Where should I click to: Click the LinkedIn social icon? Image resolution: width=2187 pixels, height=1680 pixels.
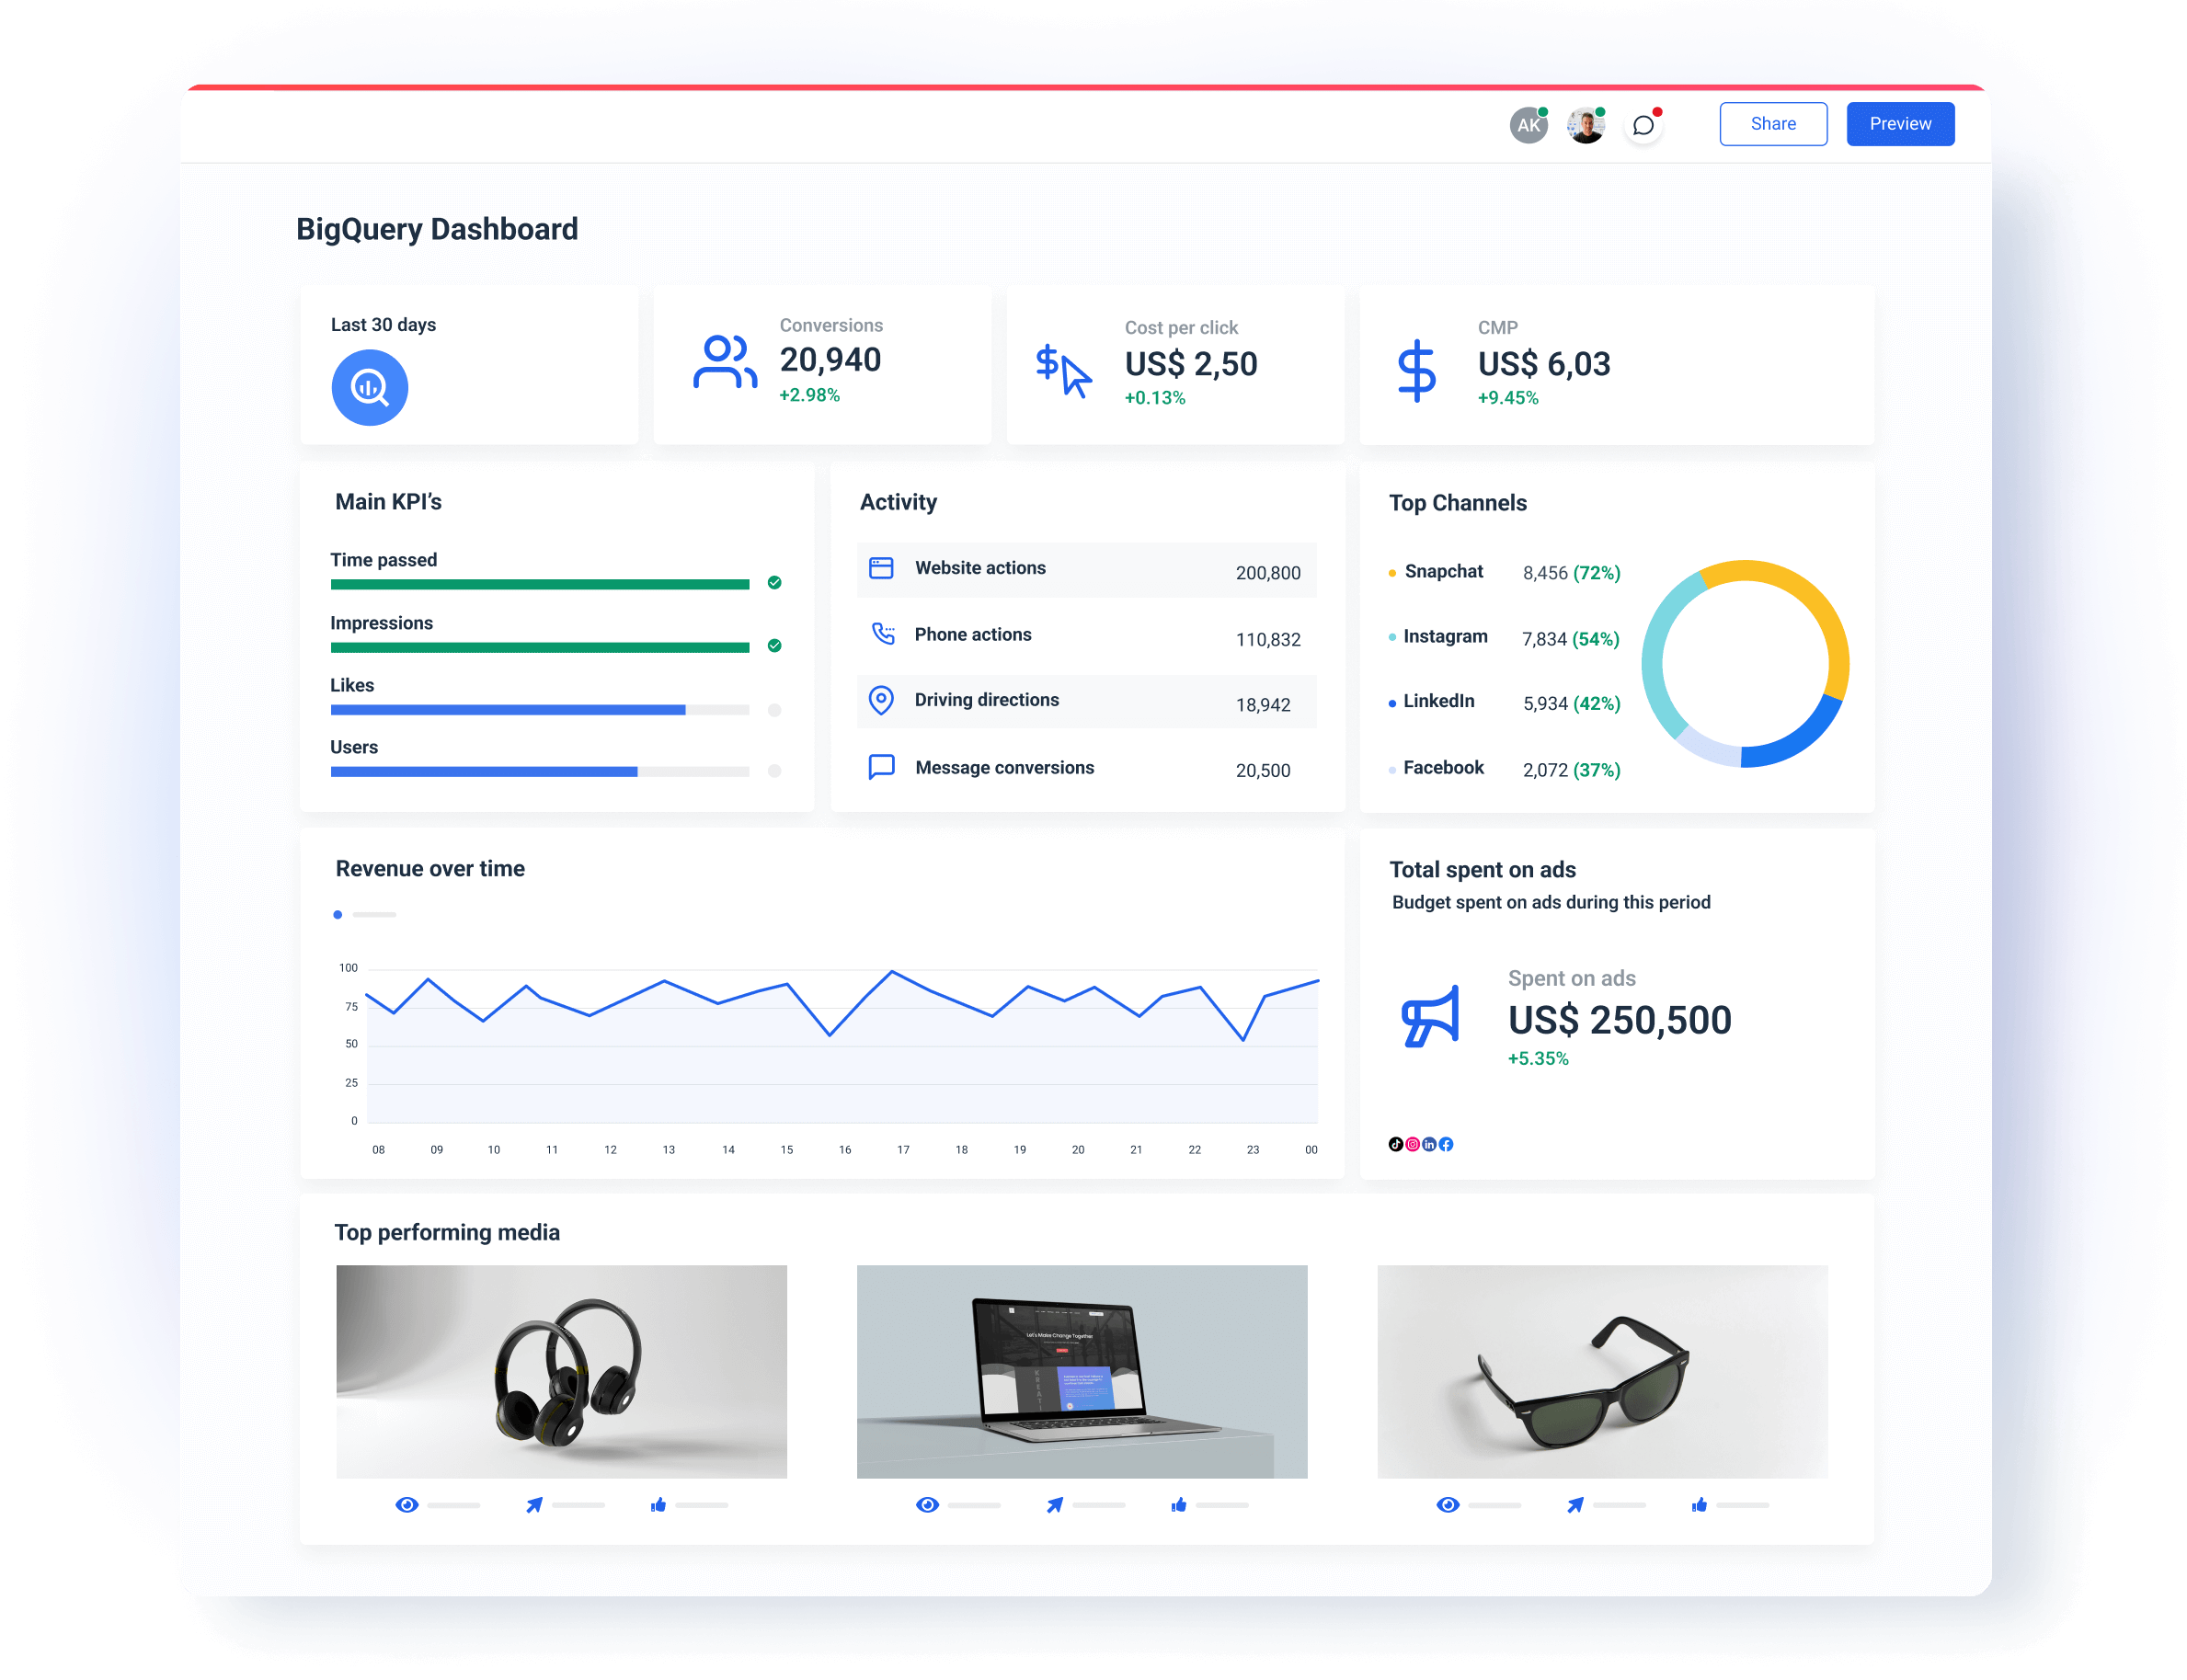(1429, 1144)
